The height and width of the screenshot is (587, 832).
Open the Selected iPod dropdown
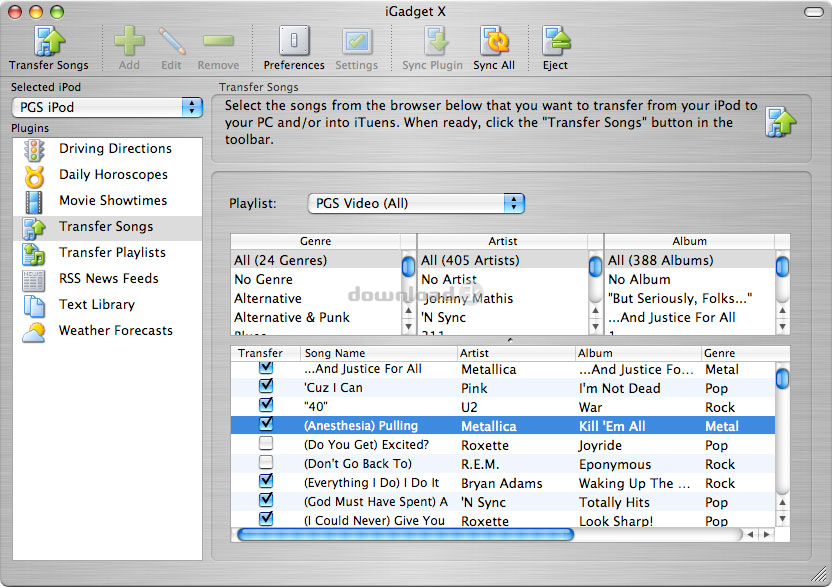[x=107, y=107]
